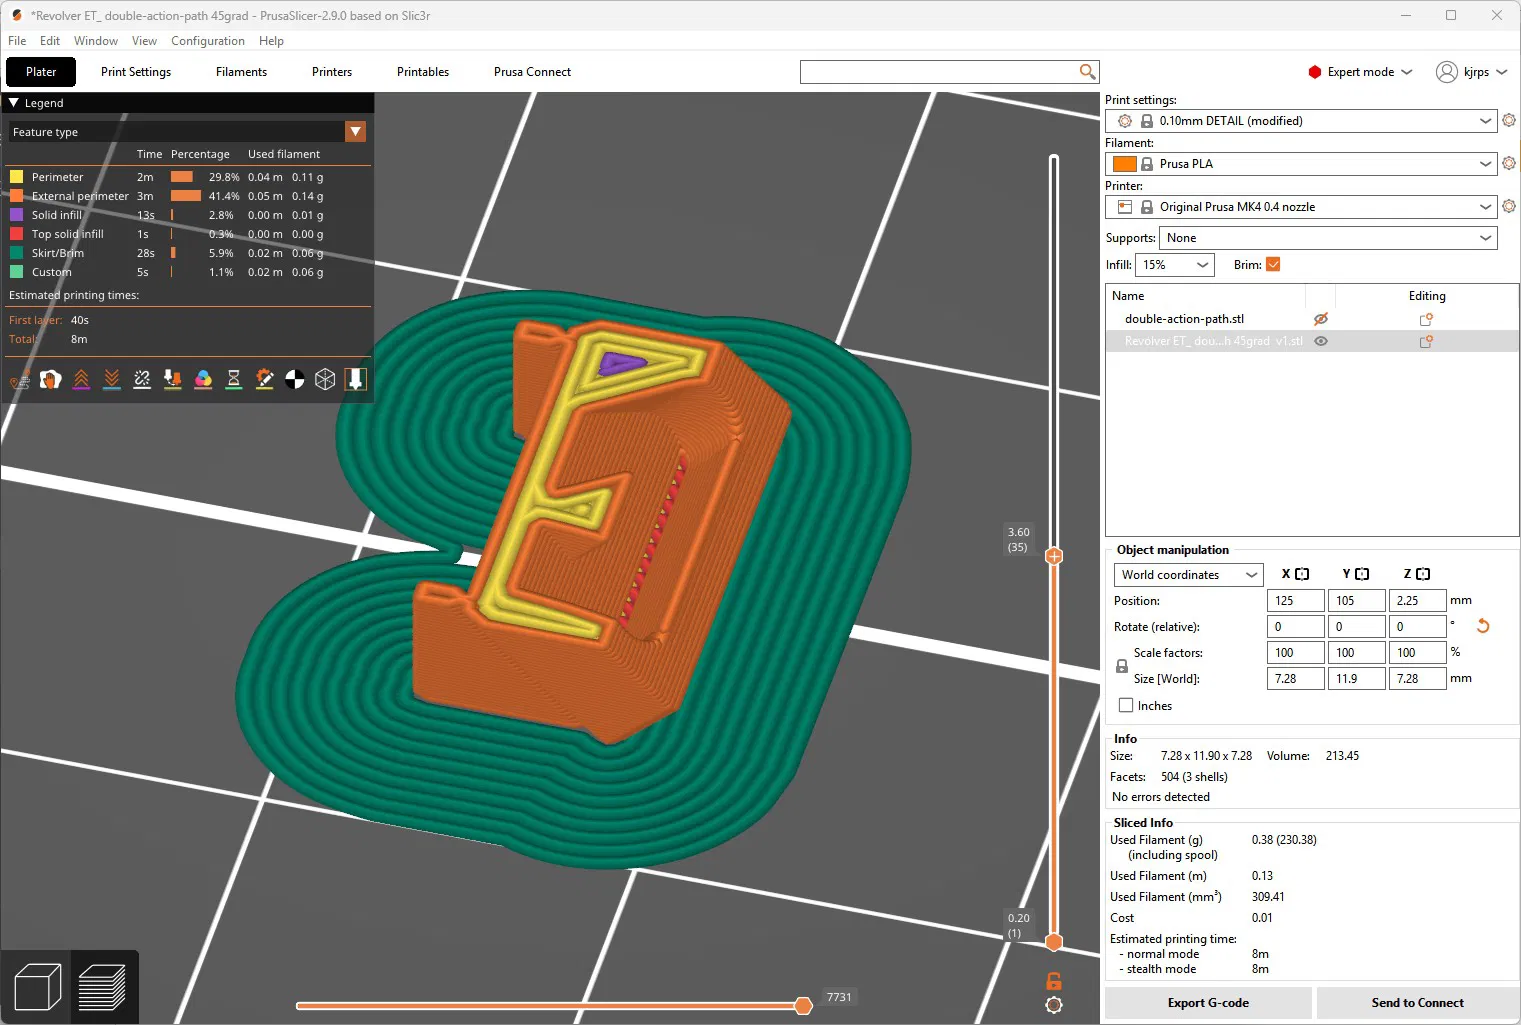Open layer slider settings gear
Image resolution: width=1521 pixels, height=1025 pixels.
[x=1053, y=1005]
